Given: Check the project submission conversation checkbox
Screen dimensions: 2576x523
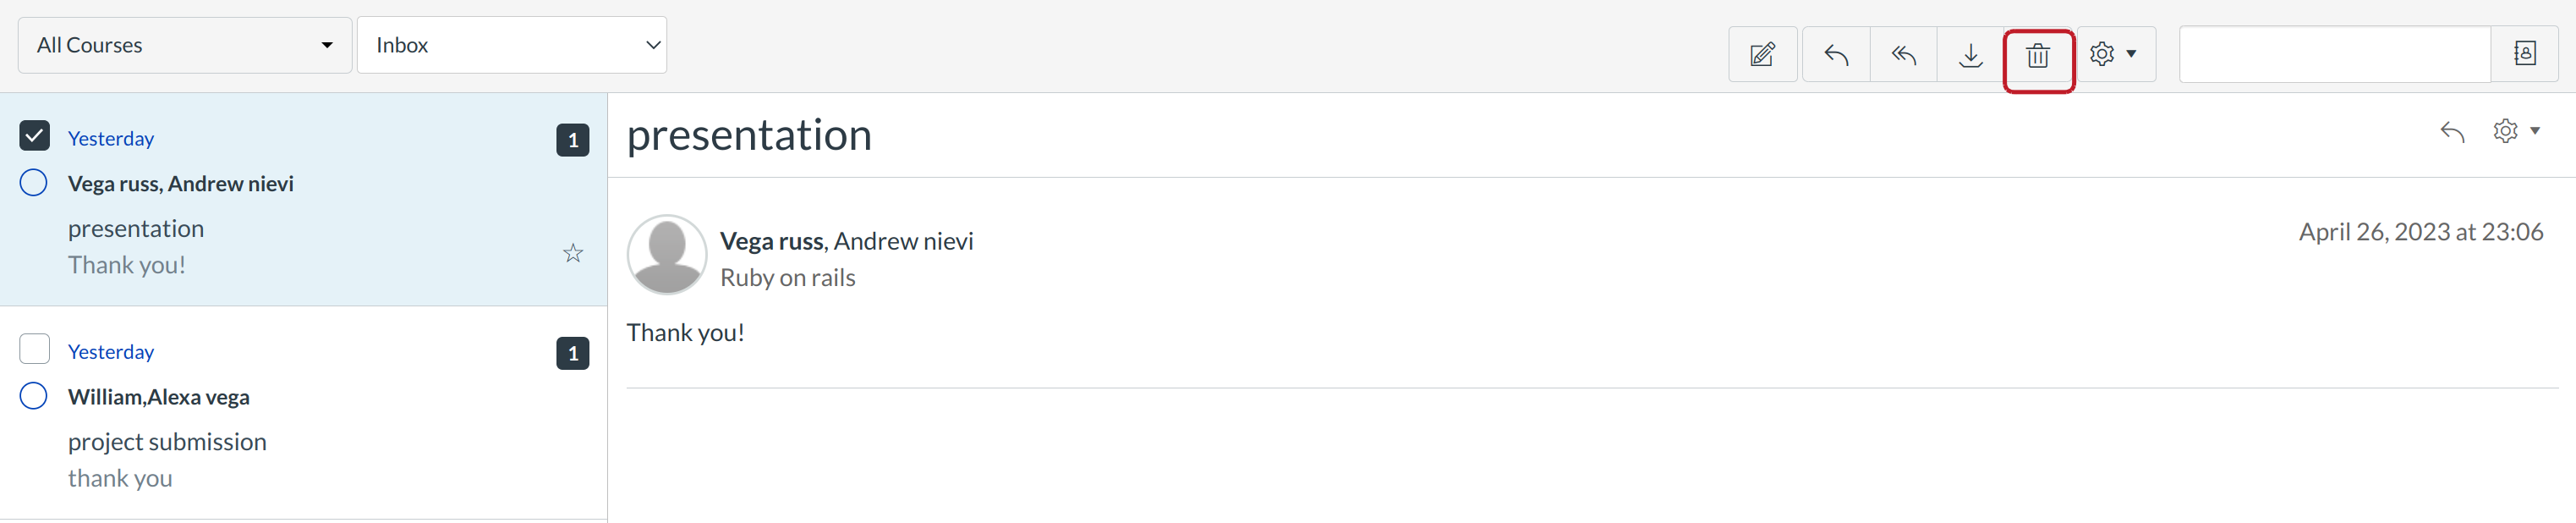Looking at the screenshot, I should [x=35, y=349].
